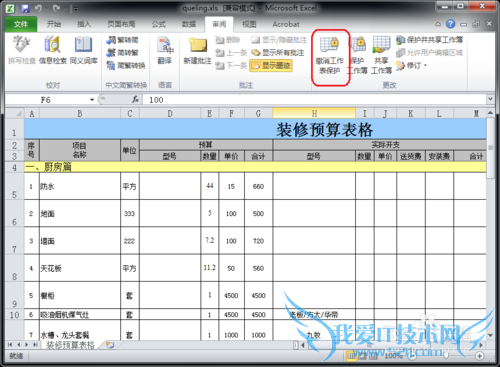Select title cell 装修预算表格
Screen dimensions: 500x367
pyautogui.click(x=255, y=129)
